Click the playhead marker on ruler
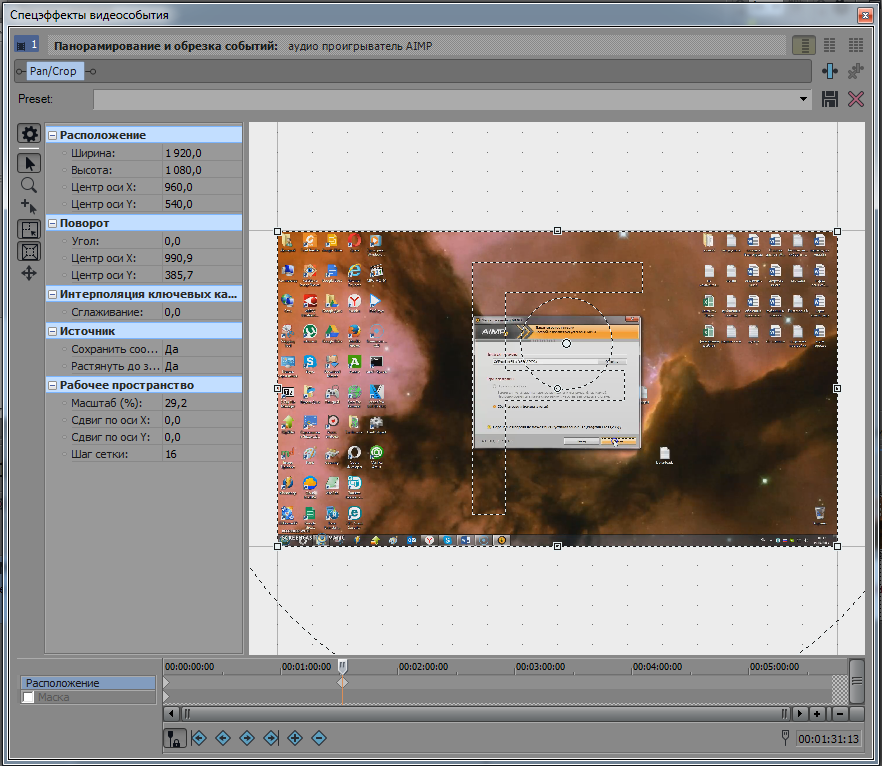 coord(343,666)
